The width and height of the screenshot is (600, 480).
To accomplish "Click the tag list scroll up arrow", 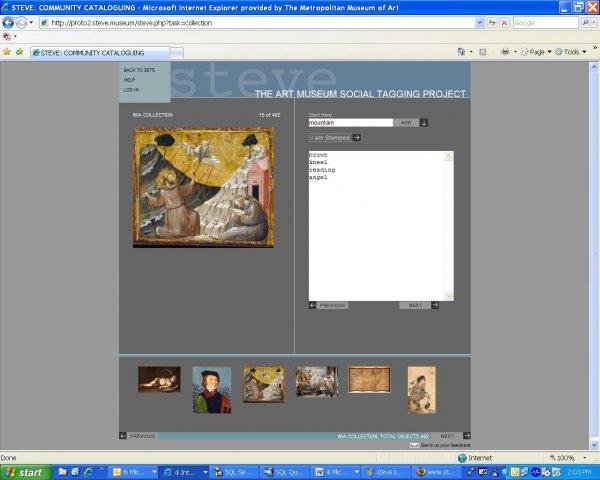I will pyautogui.click(x=449, y=156).
